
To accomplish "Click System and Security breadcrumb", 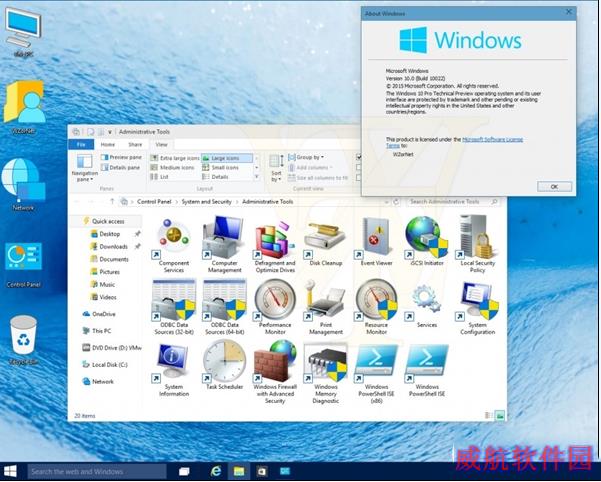I will [206, 202].
